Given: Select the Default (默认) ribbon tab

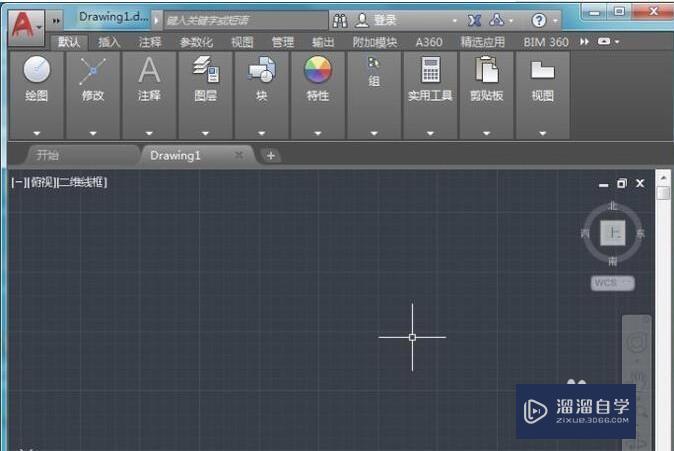Looking at the screenshot, I should (x=69, y=42).
